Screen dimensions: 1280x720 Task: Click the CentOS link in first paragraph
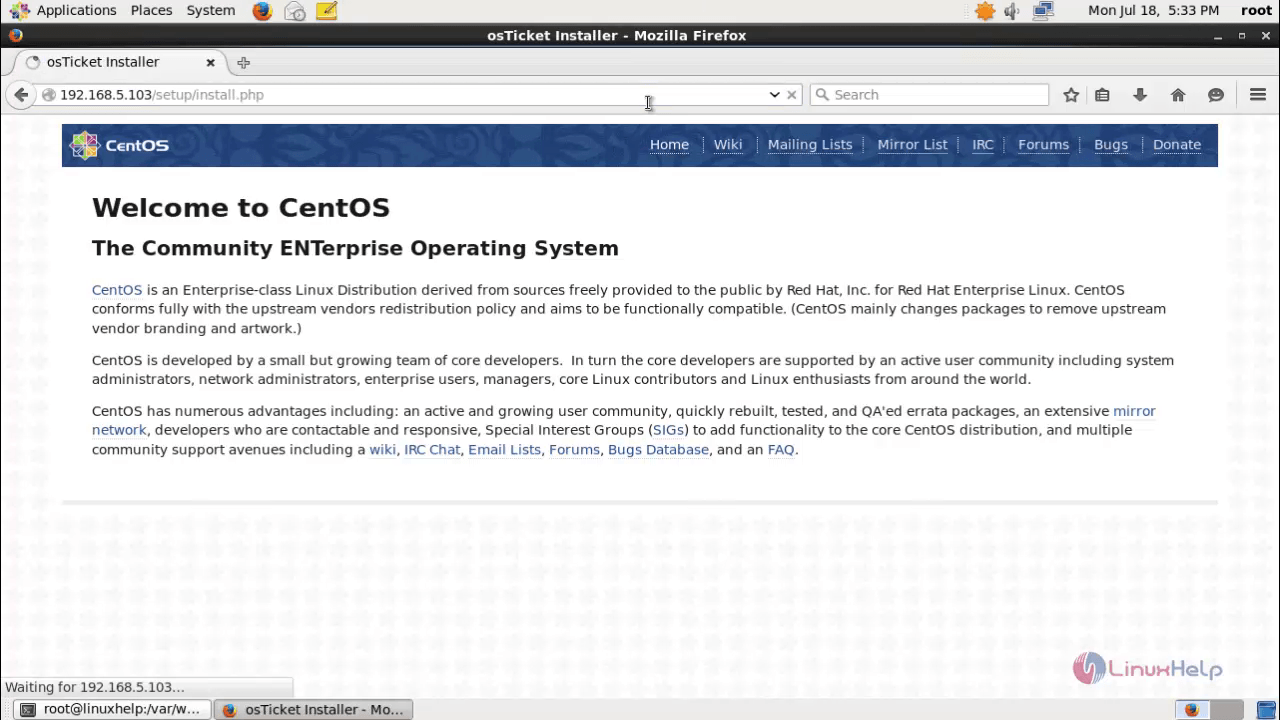[x=117, y=290]
